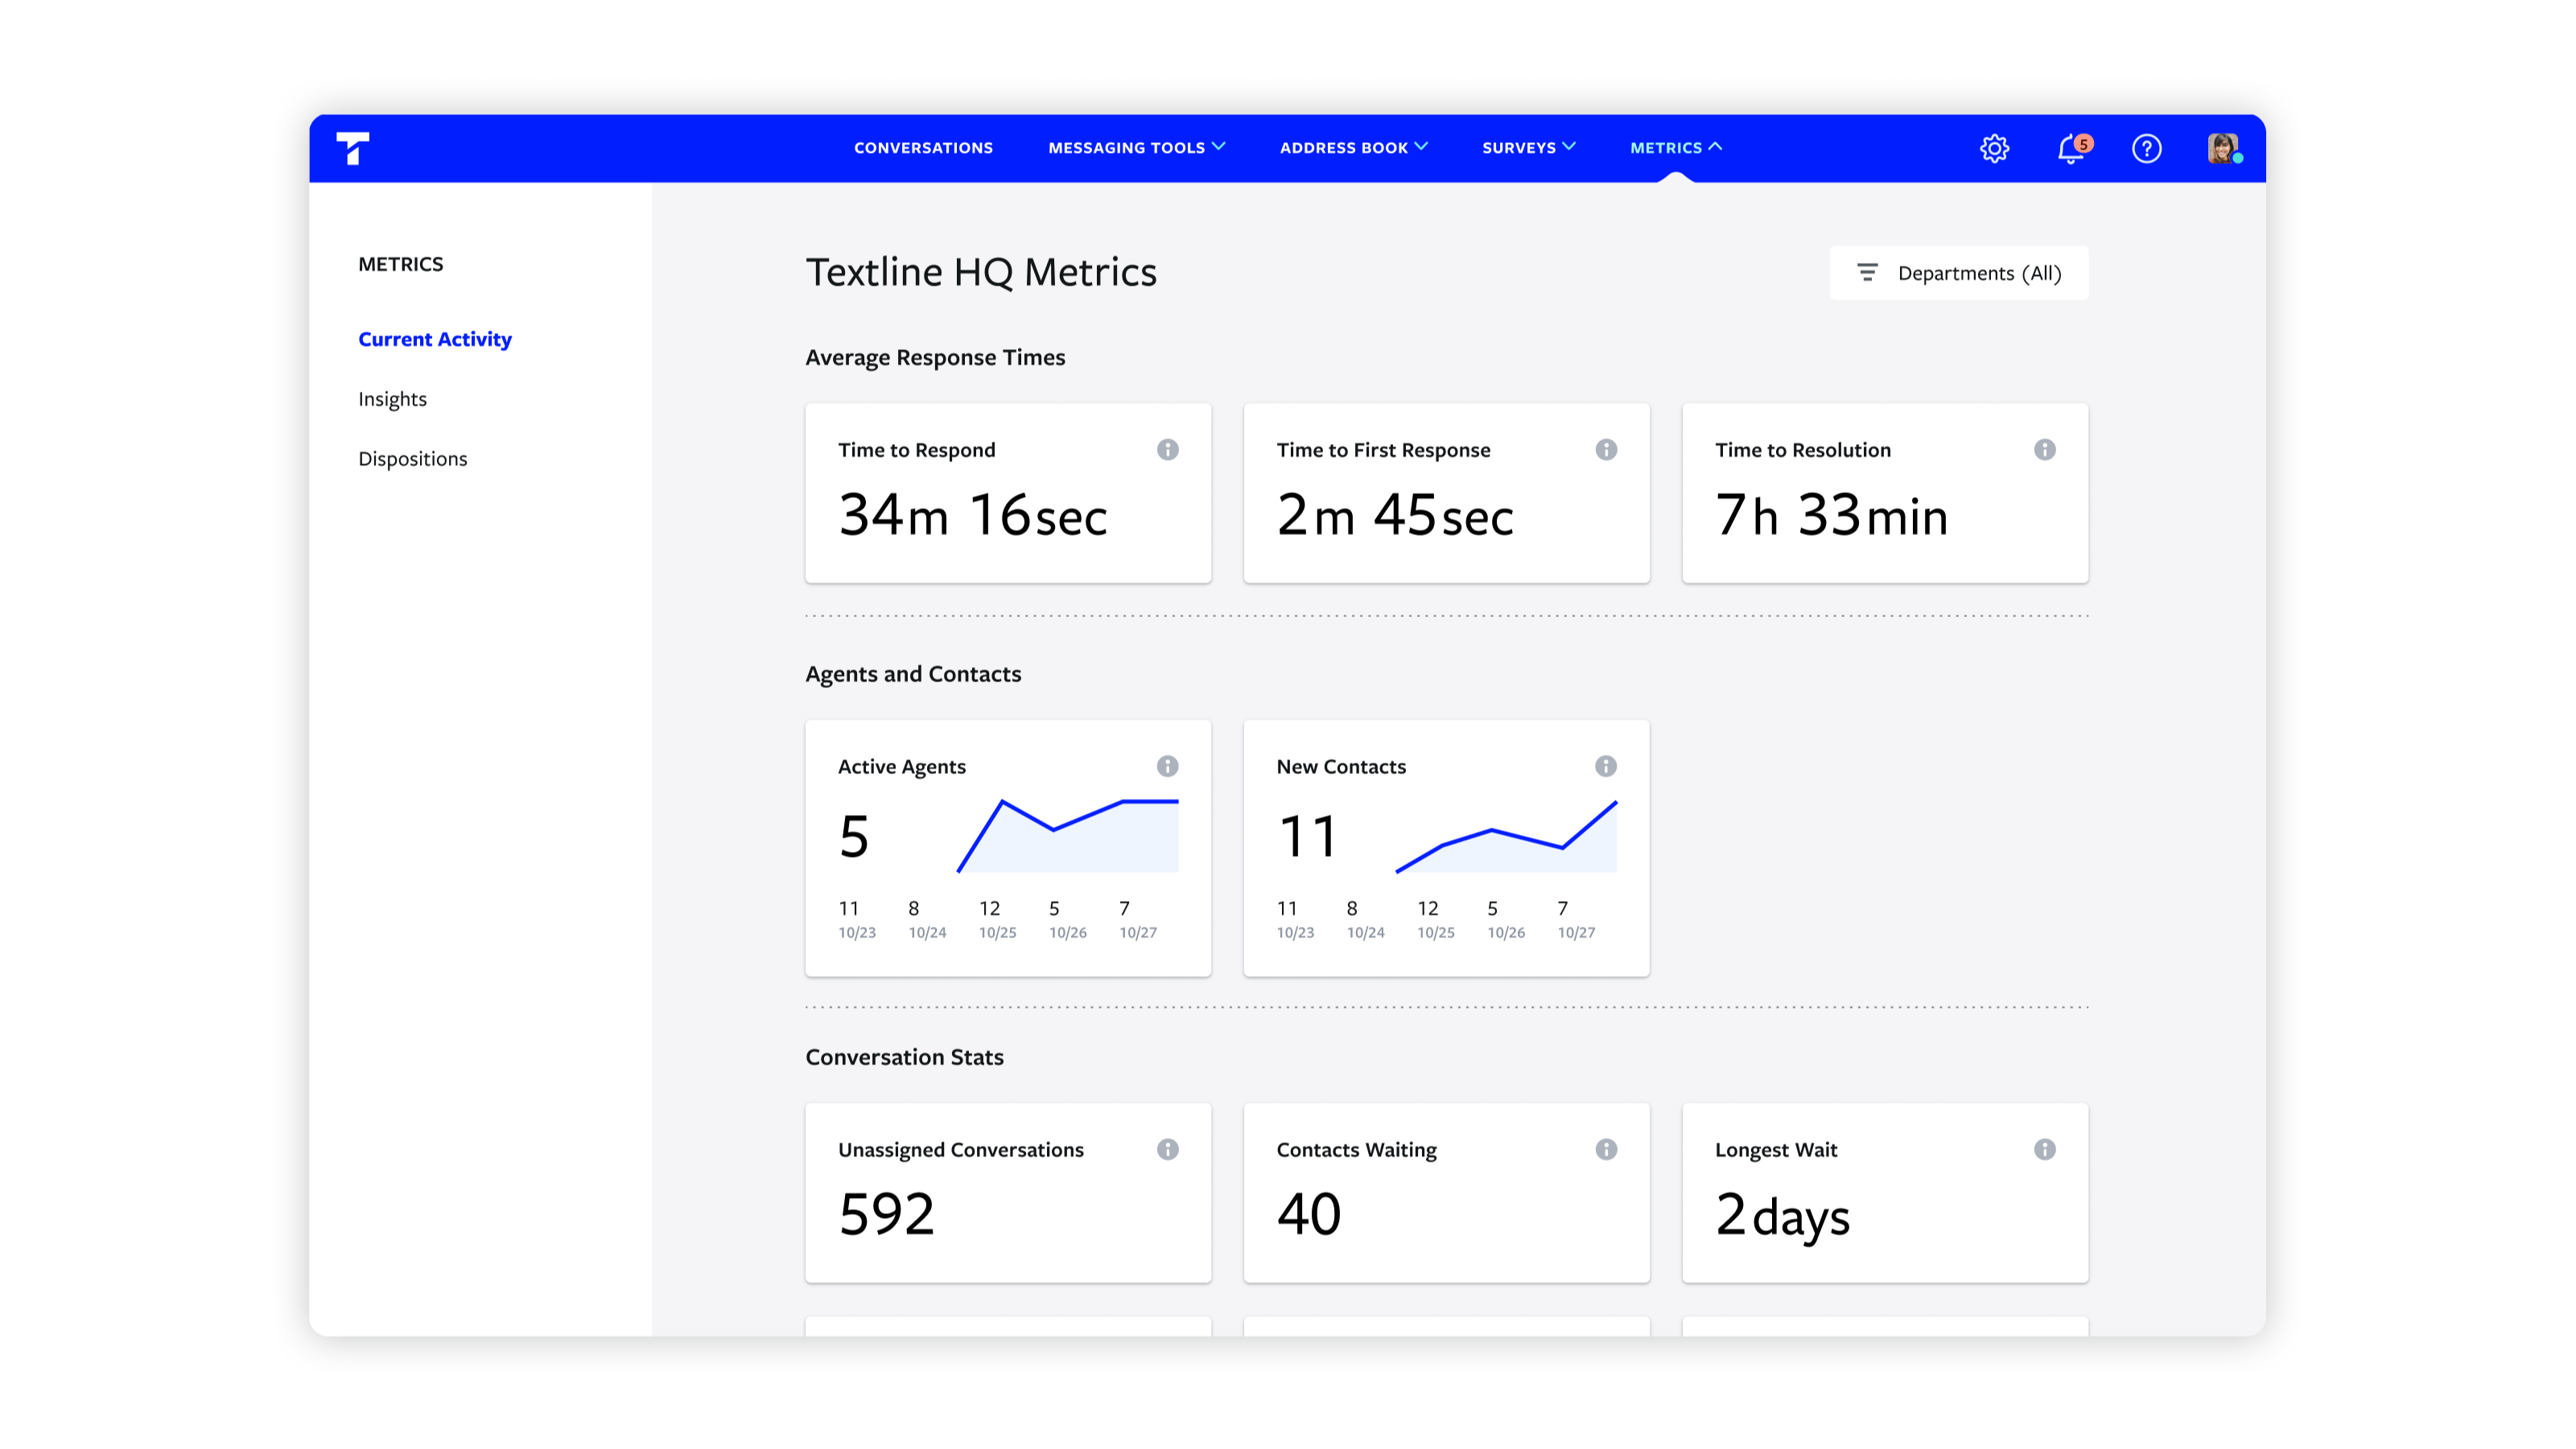Open Dispositions from the sidebar
2576x1449 pixels.
click(412, 459)
